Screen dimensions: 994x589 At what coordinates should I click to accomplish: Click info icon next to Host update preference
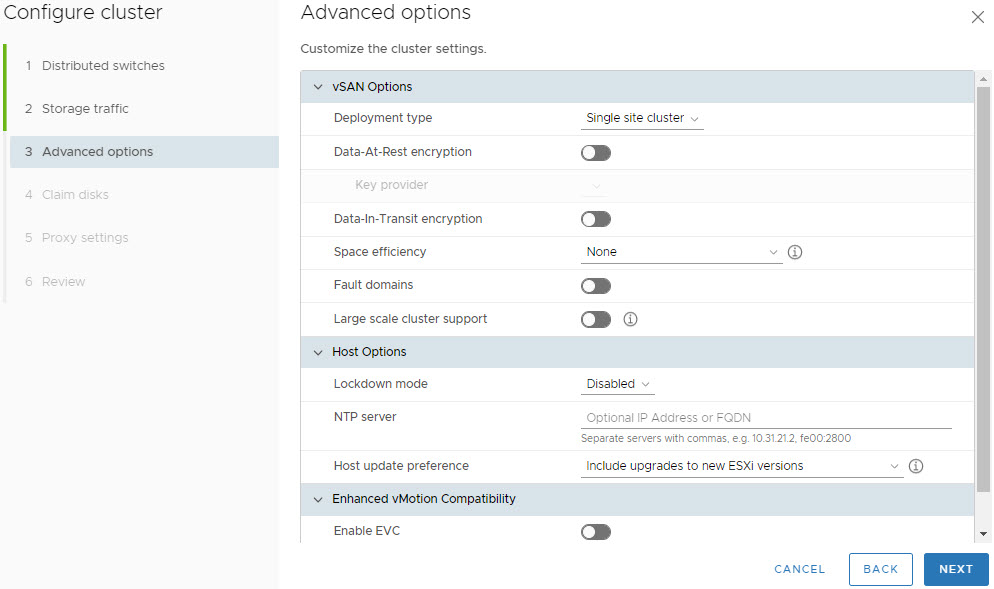(x=915, y=466)
